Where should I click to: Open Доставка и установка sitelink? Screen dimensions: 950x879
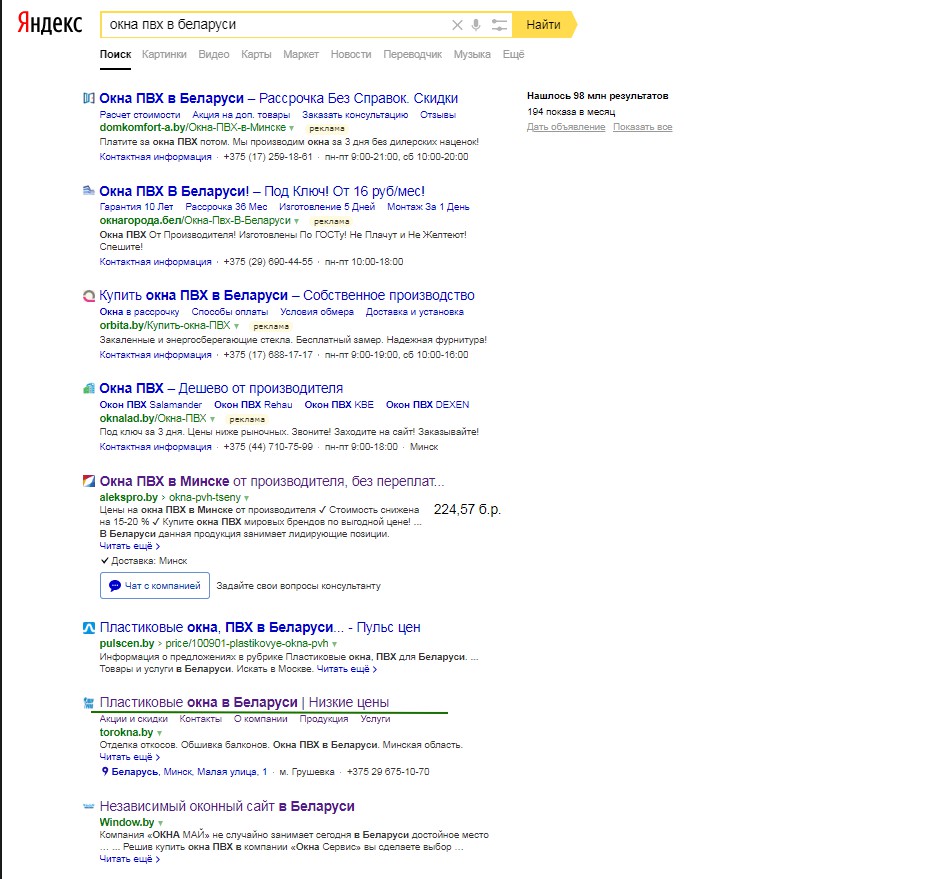(x=414, y=311)
